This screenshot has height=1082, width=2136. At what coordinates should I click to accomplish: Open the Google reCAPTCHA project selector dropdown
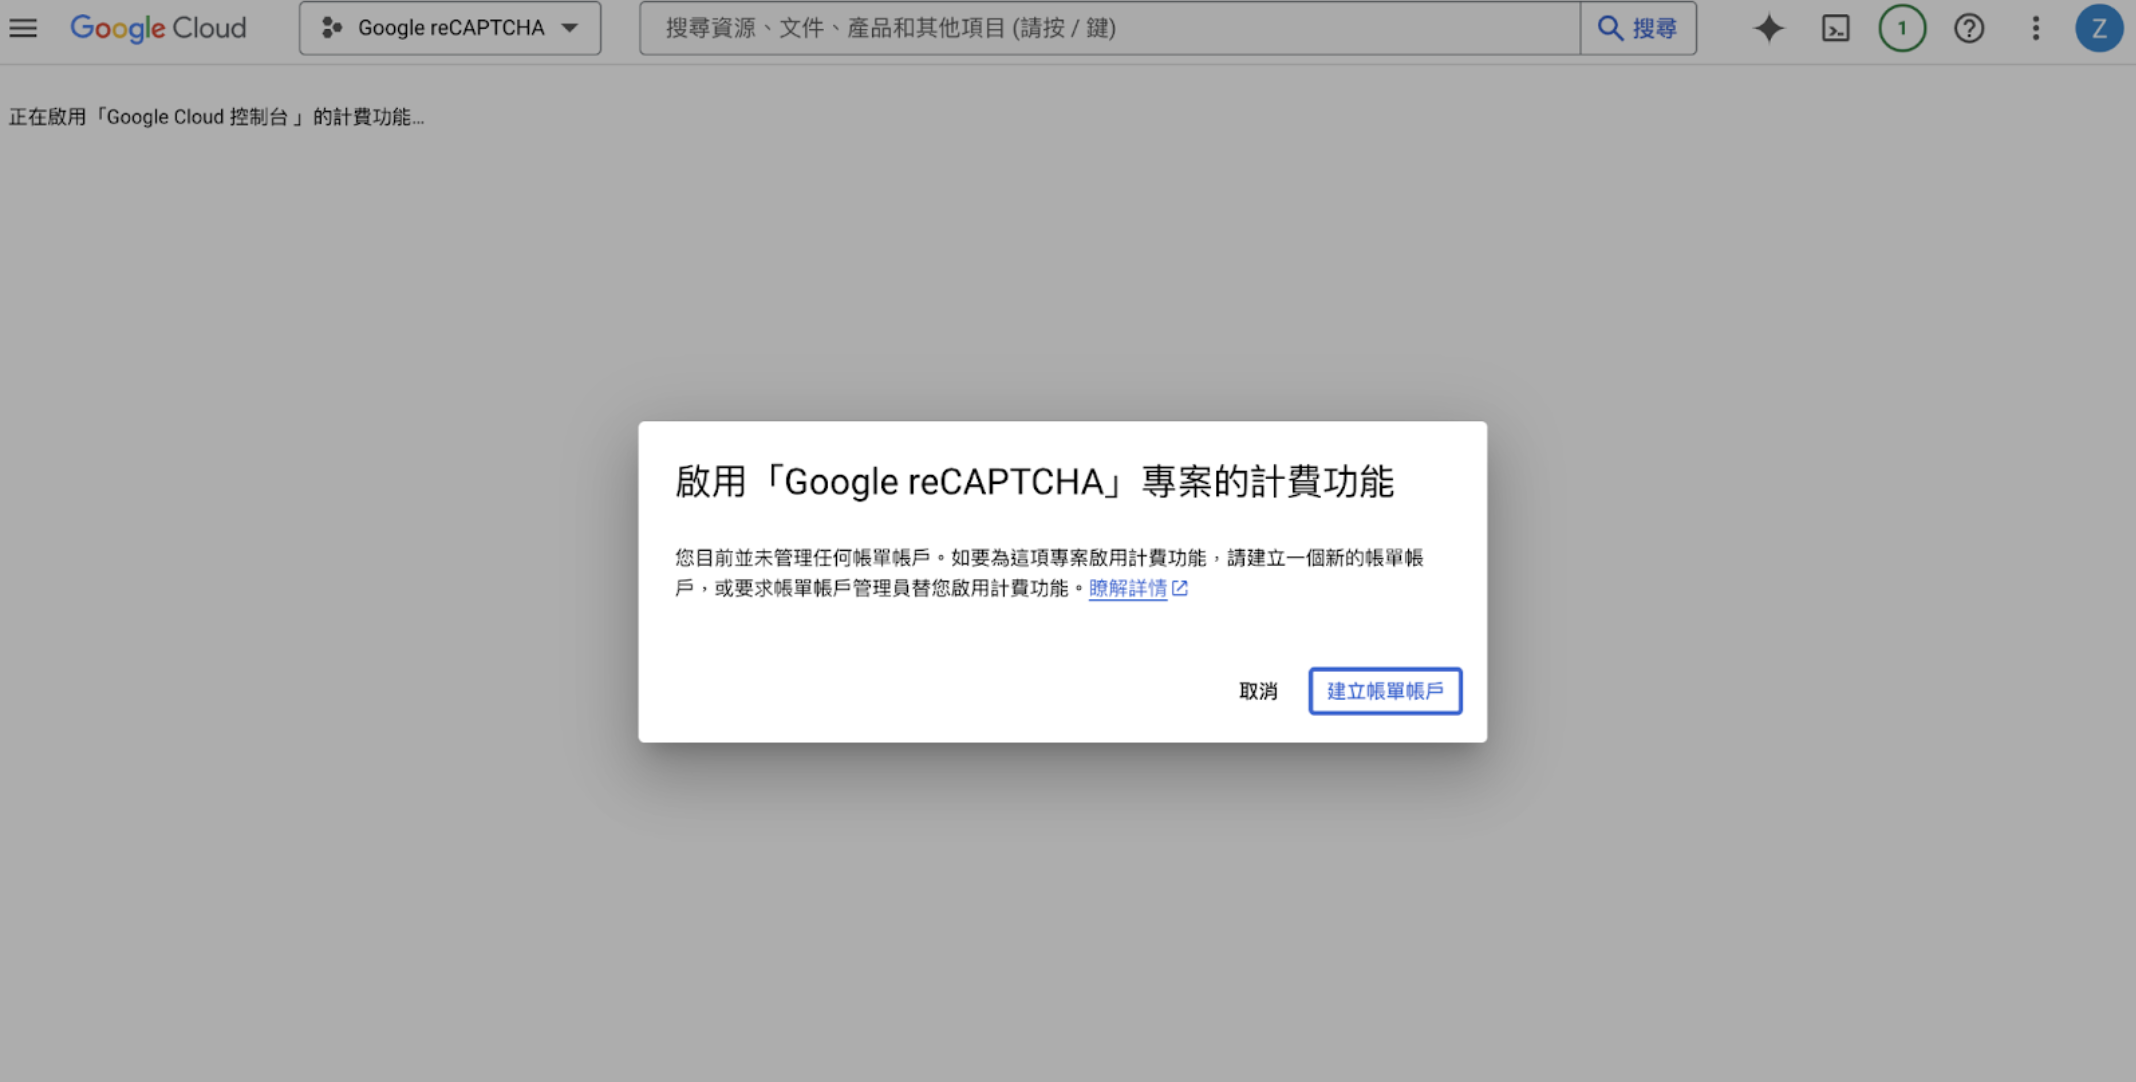[450, 28]
